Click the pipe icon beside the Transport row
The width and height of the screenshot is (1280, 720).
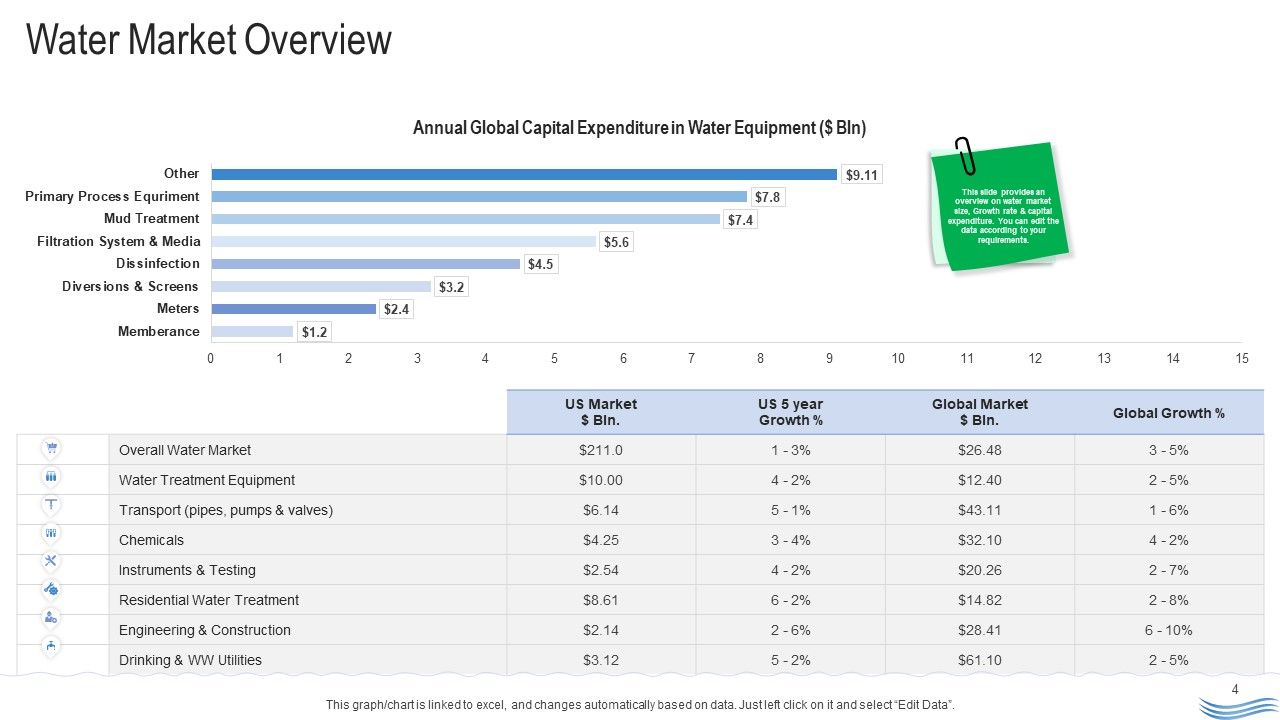pyautogui.click(x=51, y=504)
